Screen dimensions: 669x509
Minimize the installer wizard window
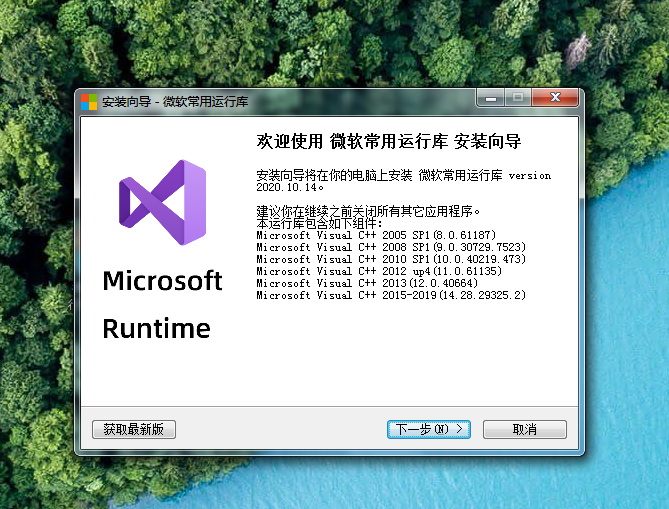click(491, 98)
